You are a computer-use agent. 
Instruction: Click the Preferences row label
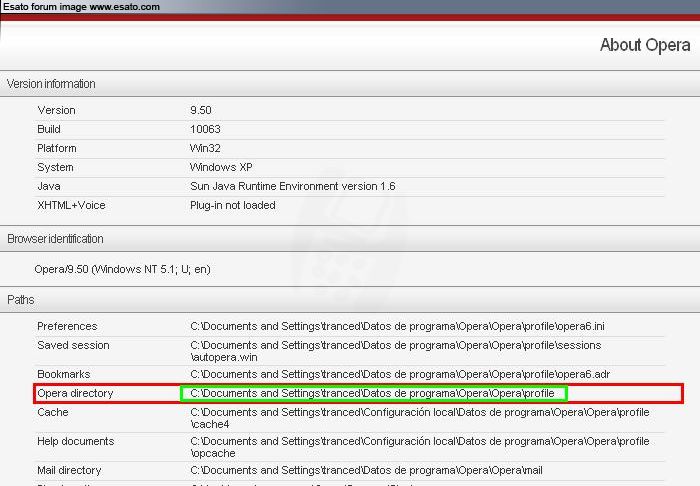tap(67, 326)
